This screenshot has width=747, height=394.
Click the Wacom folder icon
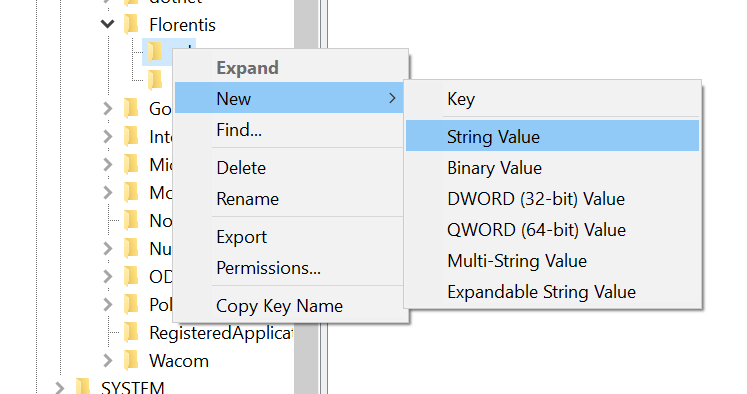click(131, 361)
